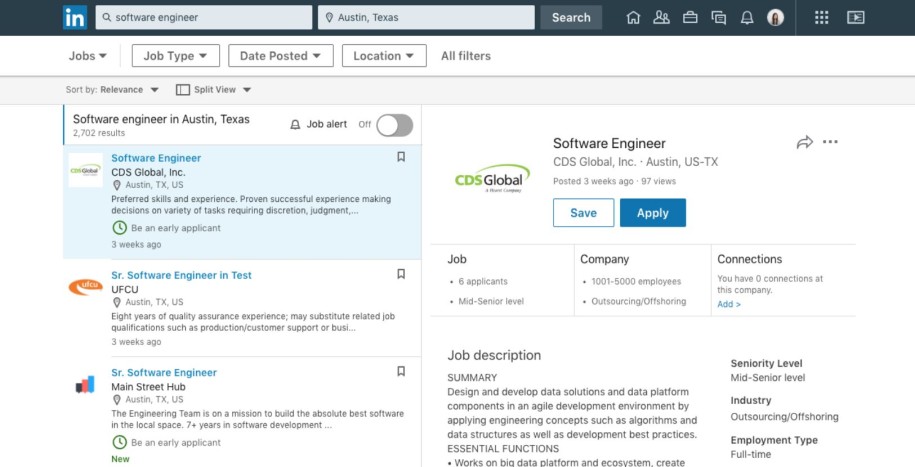Viewport: 915px width, 467px height.
Task: Open Sr. Software Engineer in Test link
Action: click(181, 276)
